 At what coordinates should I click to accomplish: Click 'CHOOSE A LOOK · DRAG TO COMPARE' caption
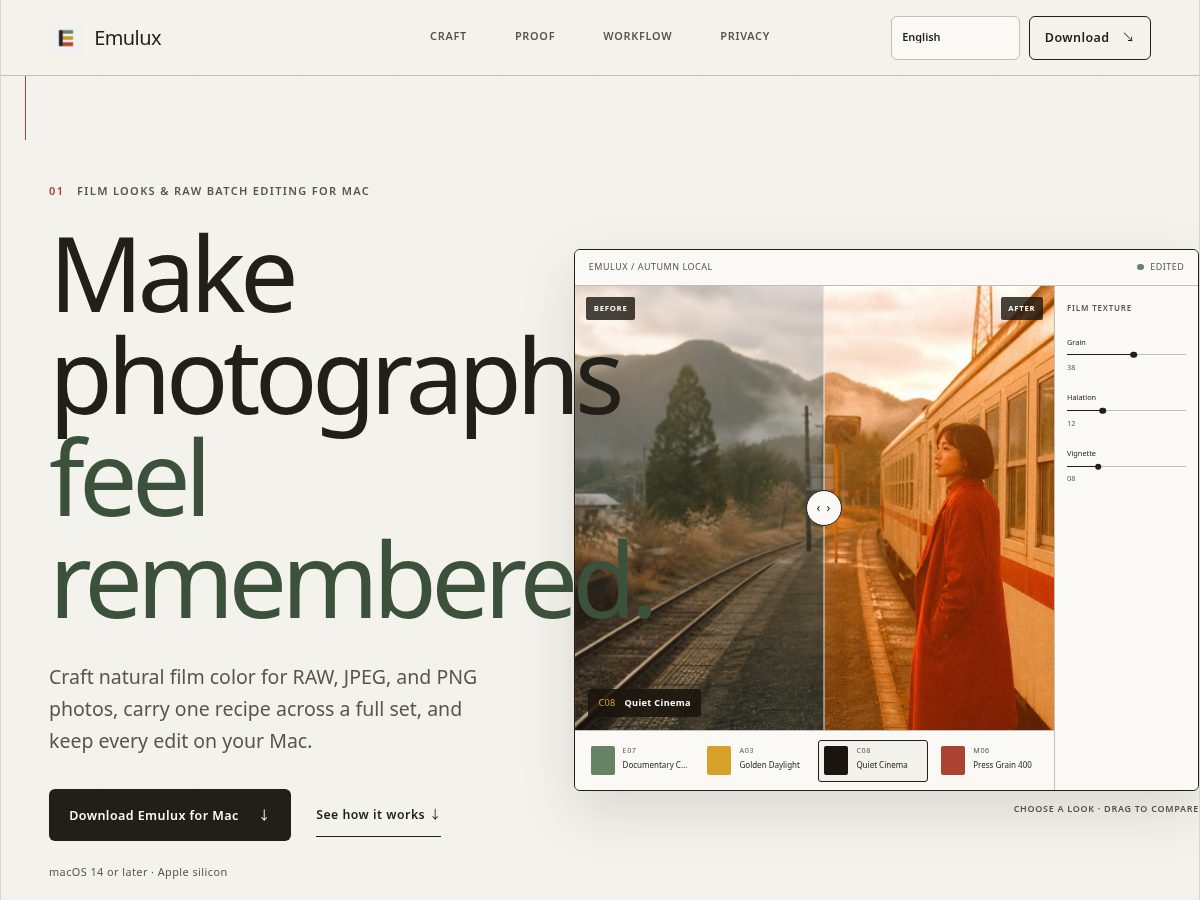point(1105,809)
